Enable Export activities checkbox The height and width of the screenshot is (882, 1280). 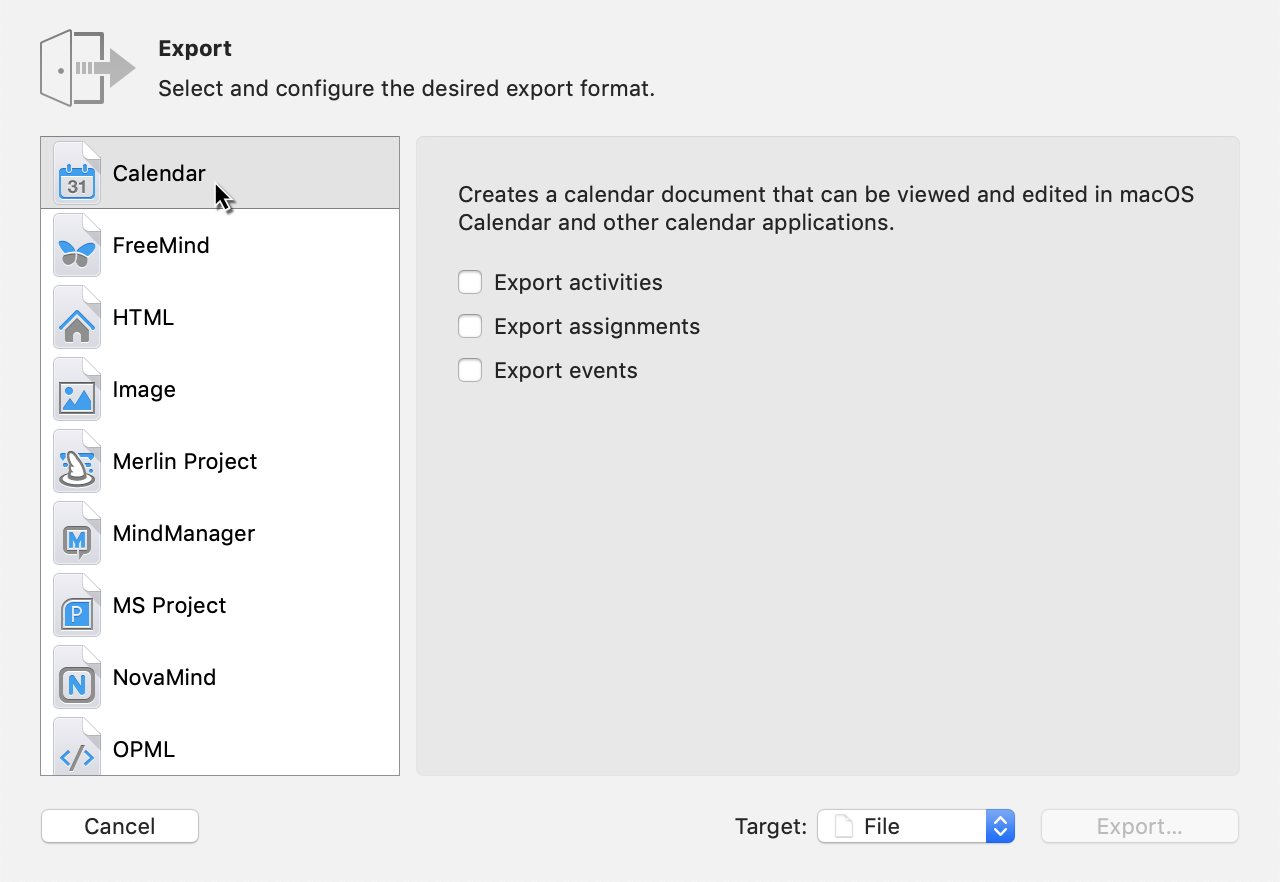470,282
